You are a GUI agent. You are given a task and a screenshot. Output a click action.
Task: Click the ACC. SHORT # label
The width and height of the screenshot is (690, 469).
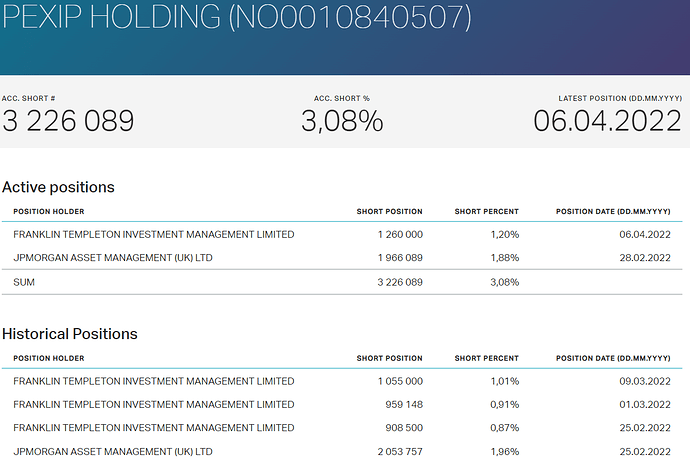point(29,98)
